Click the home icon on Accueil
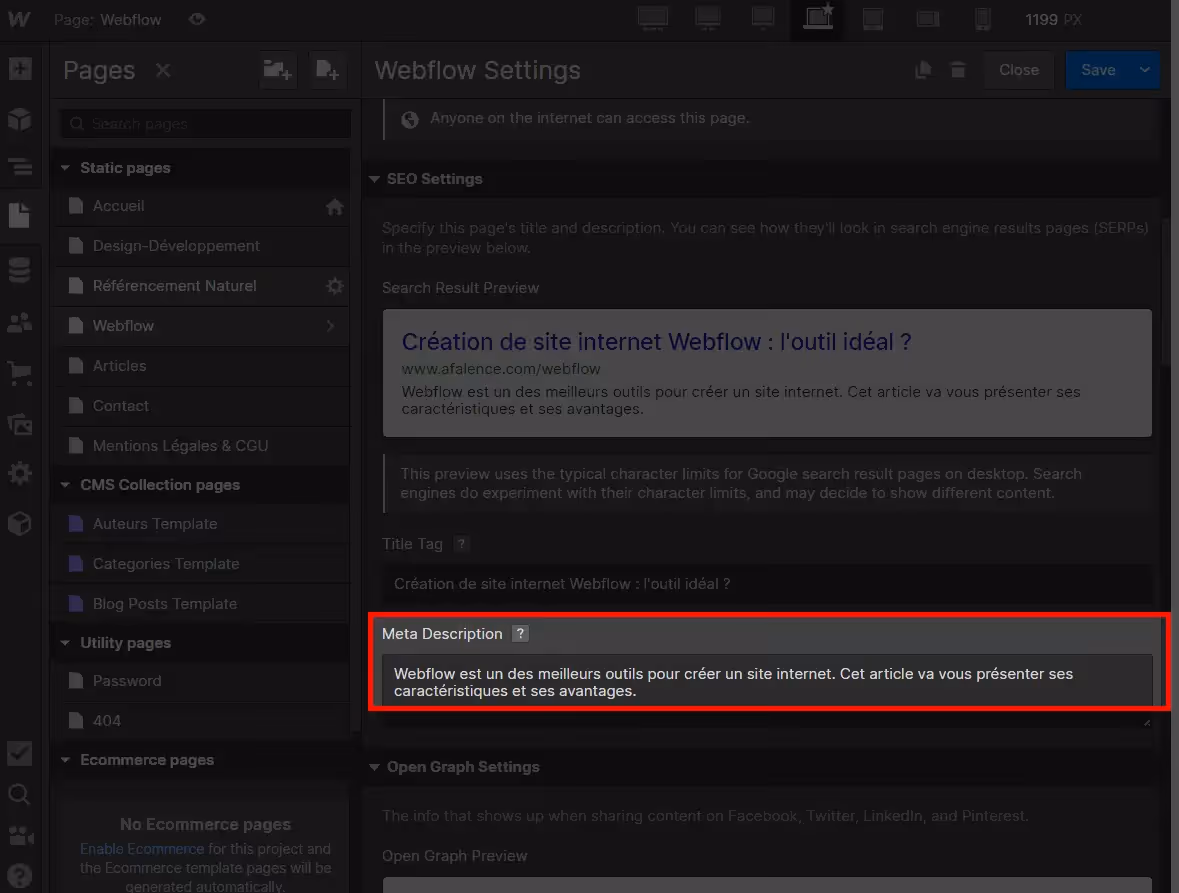This screenshot has height=893, width=1179. (335, 207)
